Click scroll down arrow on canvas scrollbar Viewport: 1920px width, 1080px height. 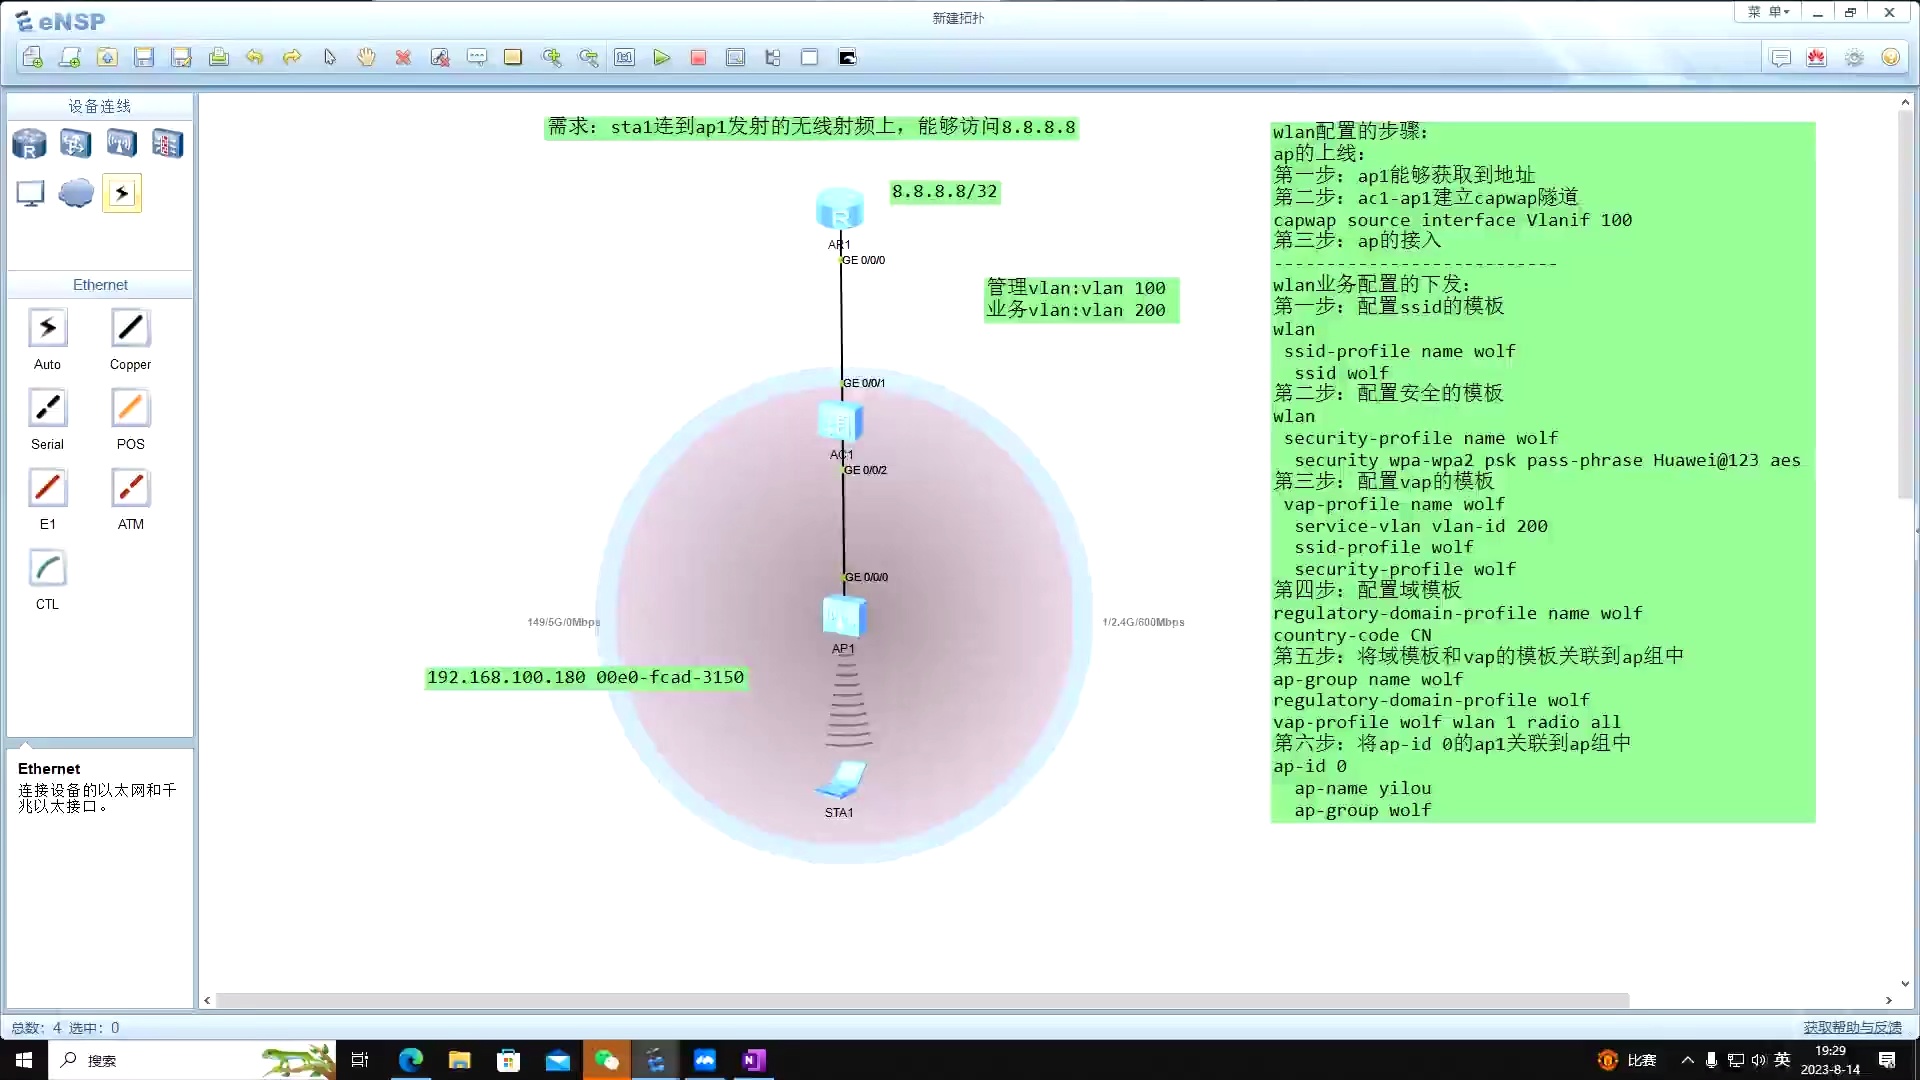click(1905, 984)
